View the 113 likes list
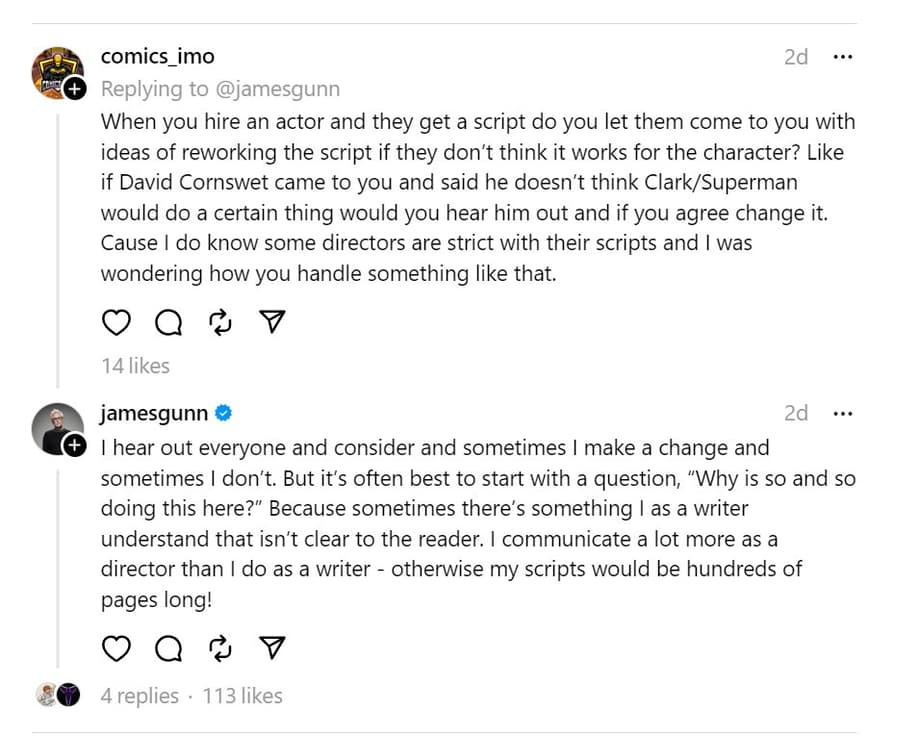Viewport: 920px width, 736px height. 243,696
